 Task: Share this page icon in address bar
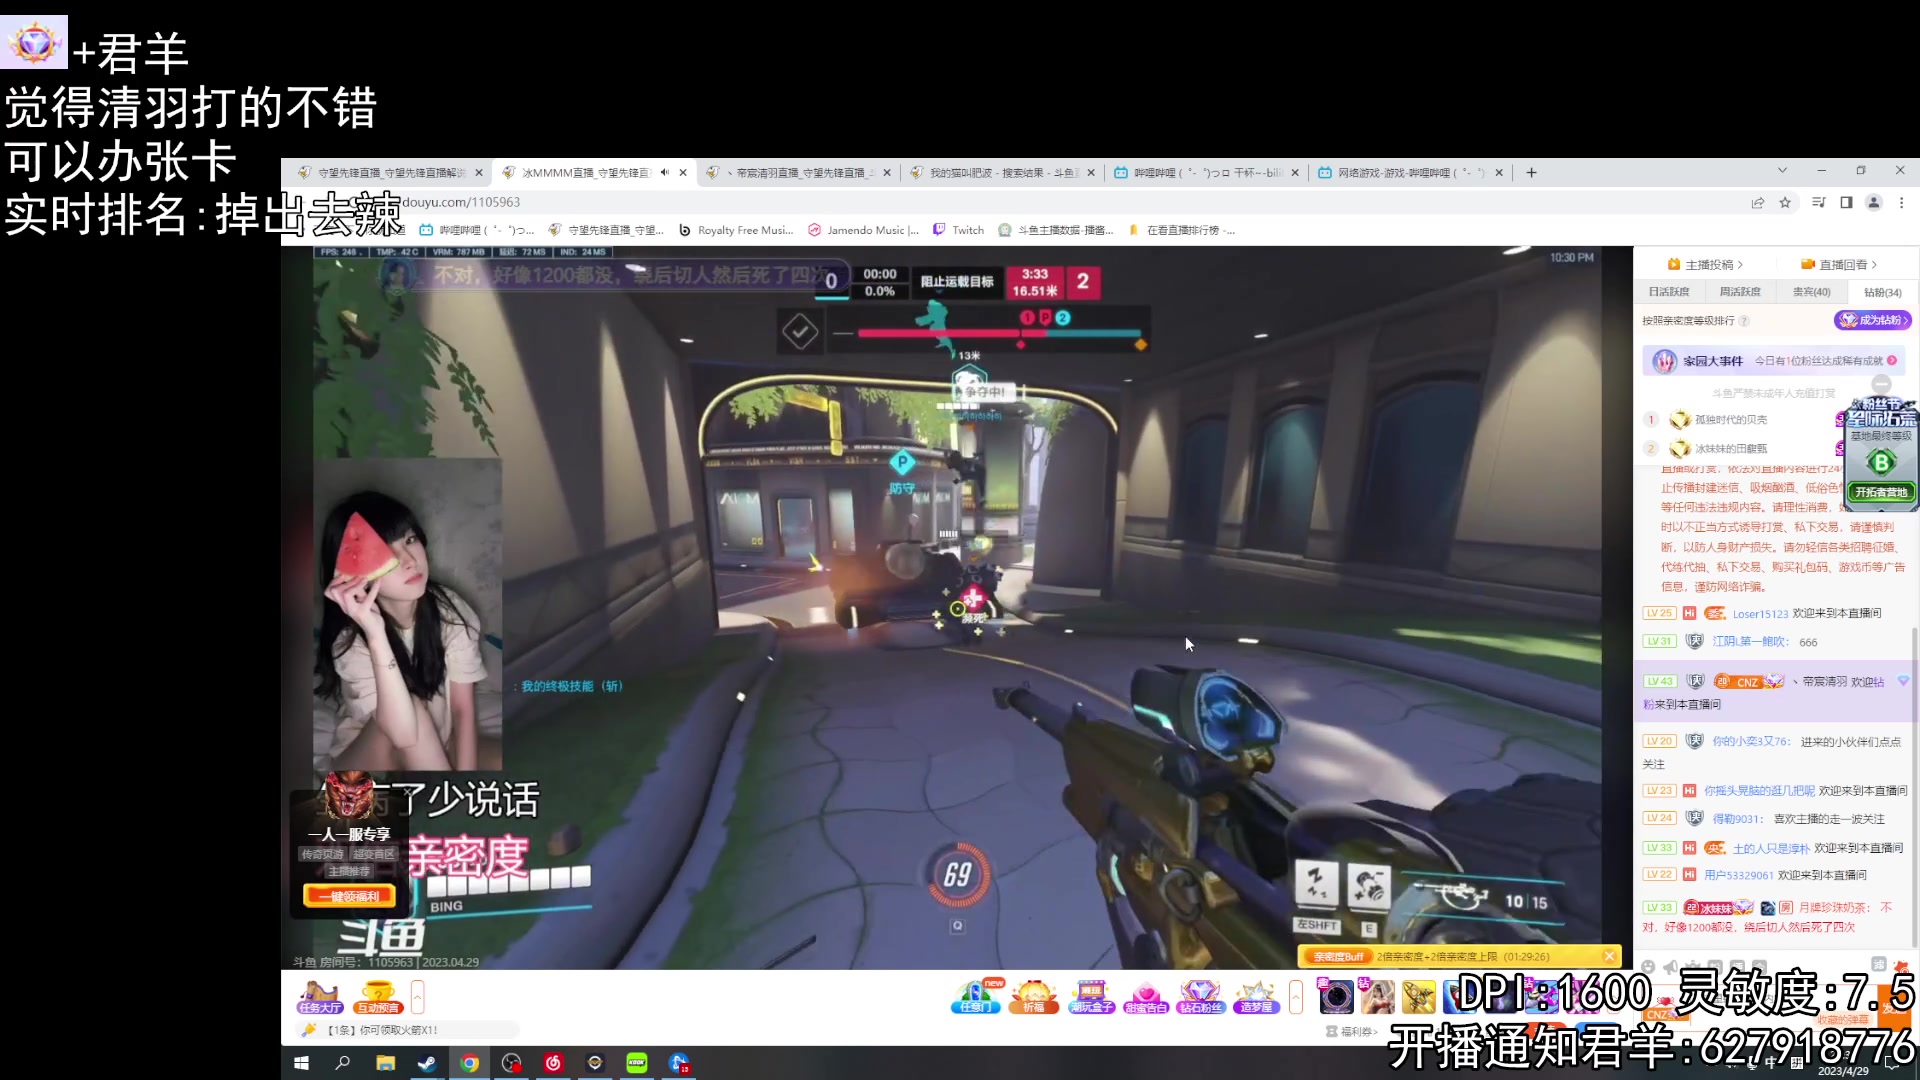click(1757, 203)
